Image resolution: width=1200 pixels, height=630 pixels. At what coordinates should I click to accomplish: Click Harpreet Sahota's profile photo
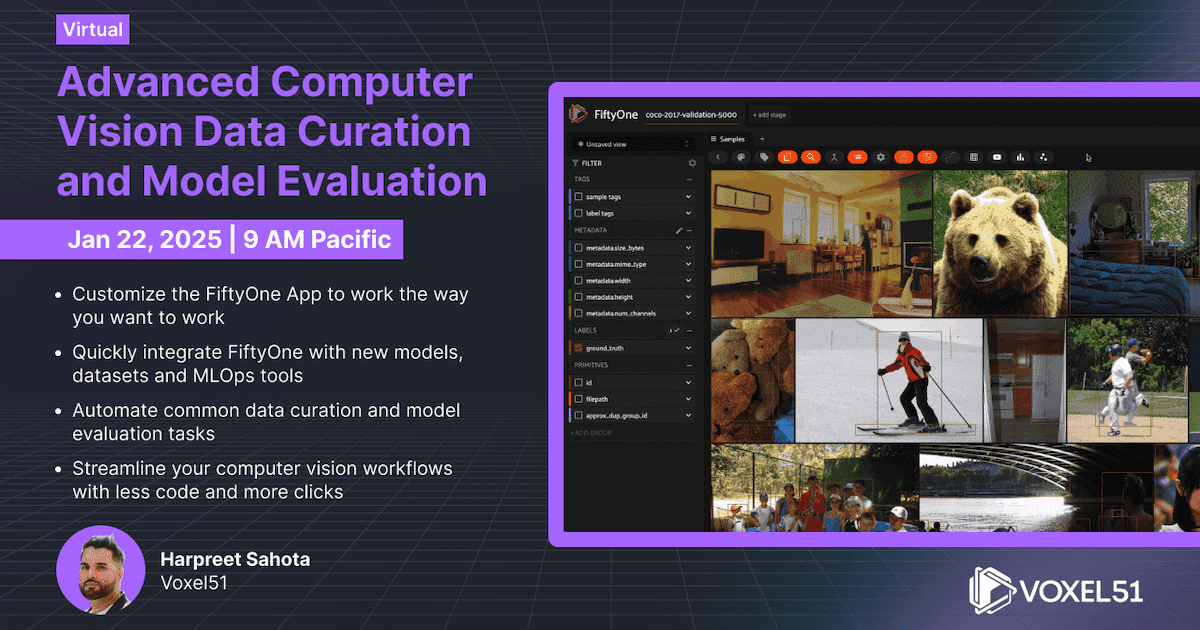101,569
